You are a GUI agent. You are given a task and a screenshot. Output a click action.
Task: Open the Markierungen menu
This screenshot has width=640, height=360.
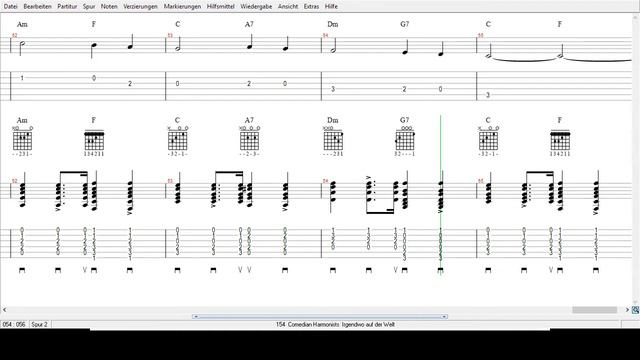point(182,7)
